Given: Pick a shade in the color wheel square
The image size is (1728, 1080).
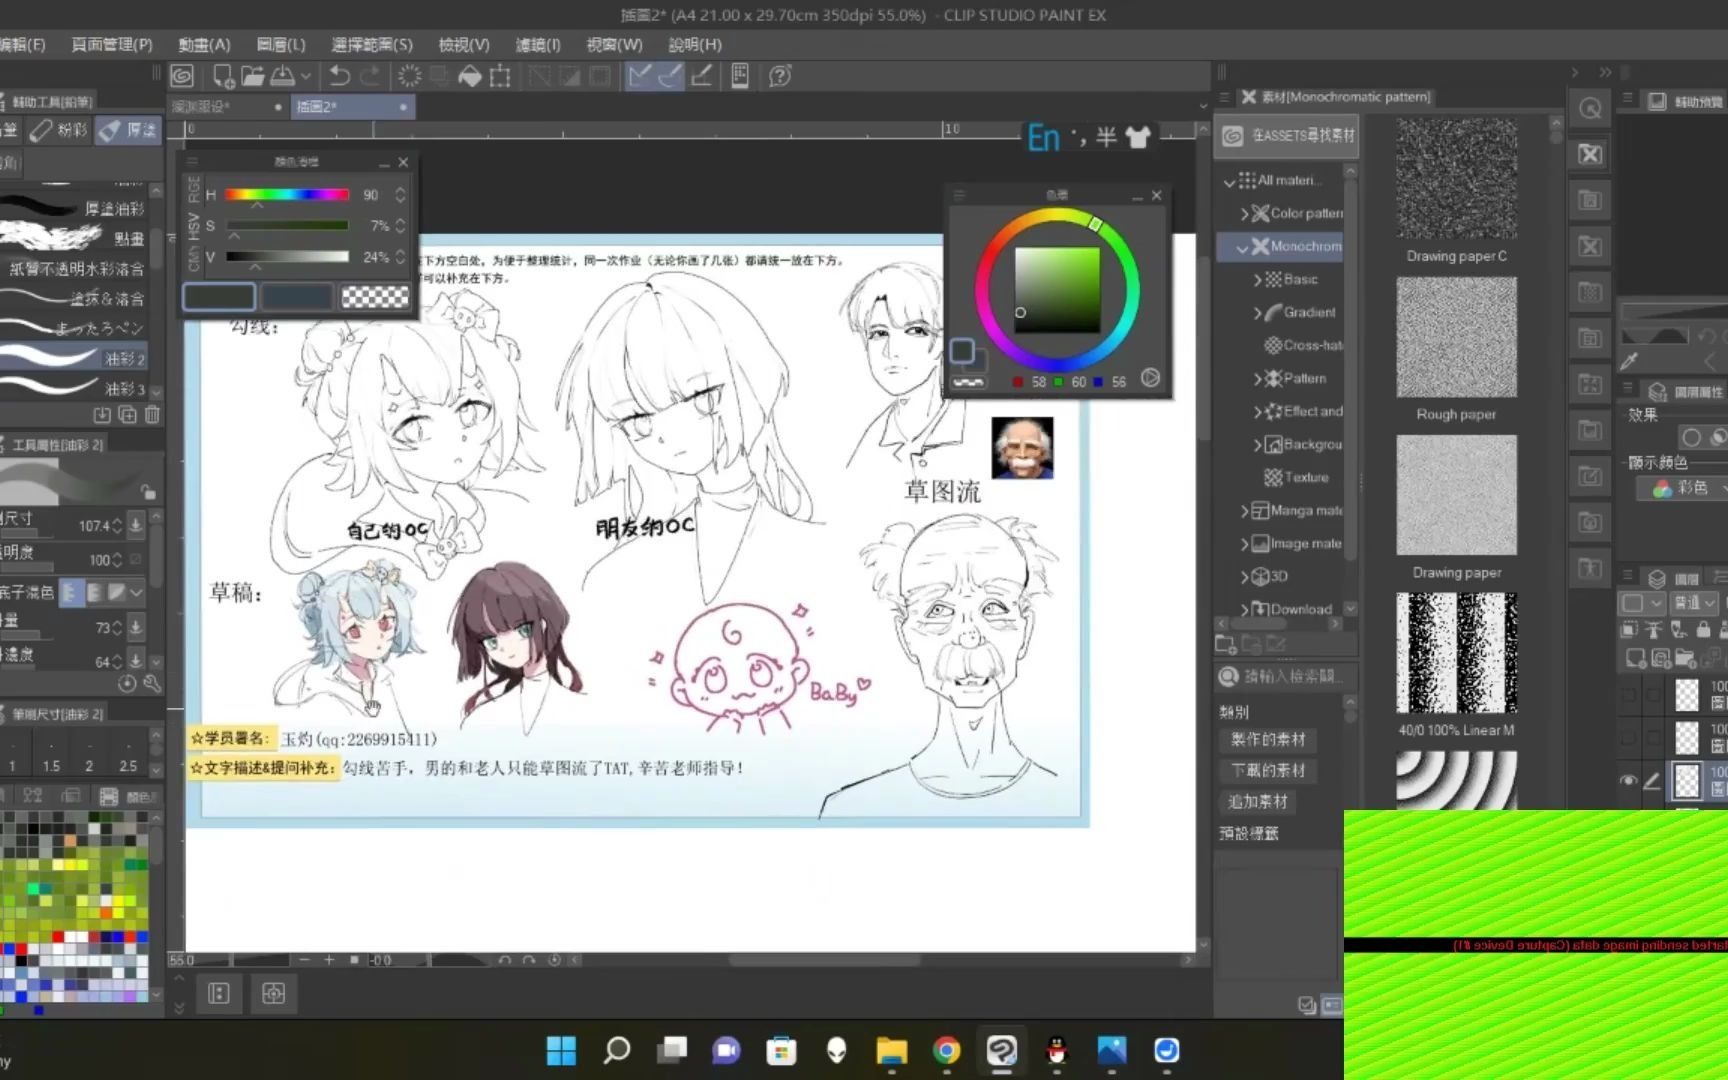Looking at the screenshot, I should 1057,290.
